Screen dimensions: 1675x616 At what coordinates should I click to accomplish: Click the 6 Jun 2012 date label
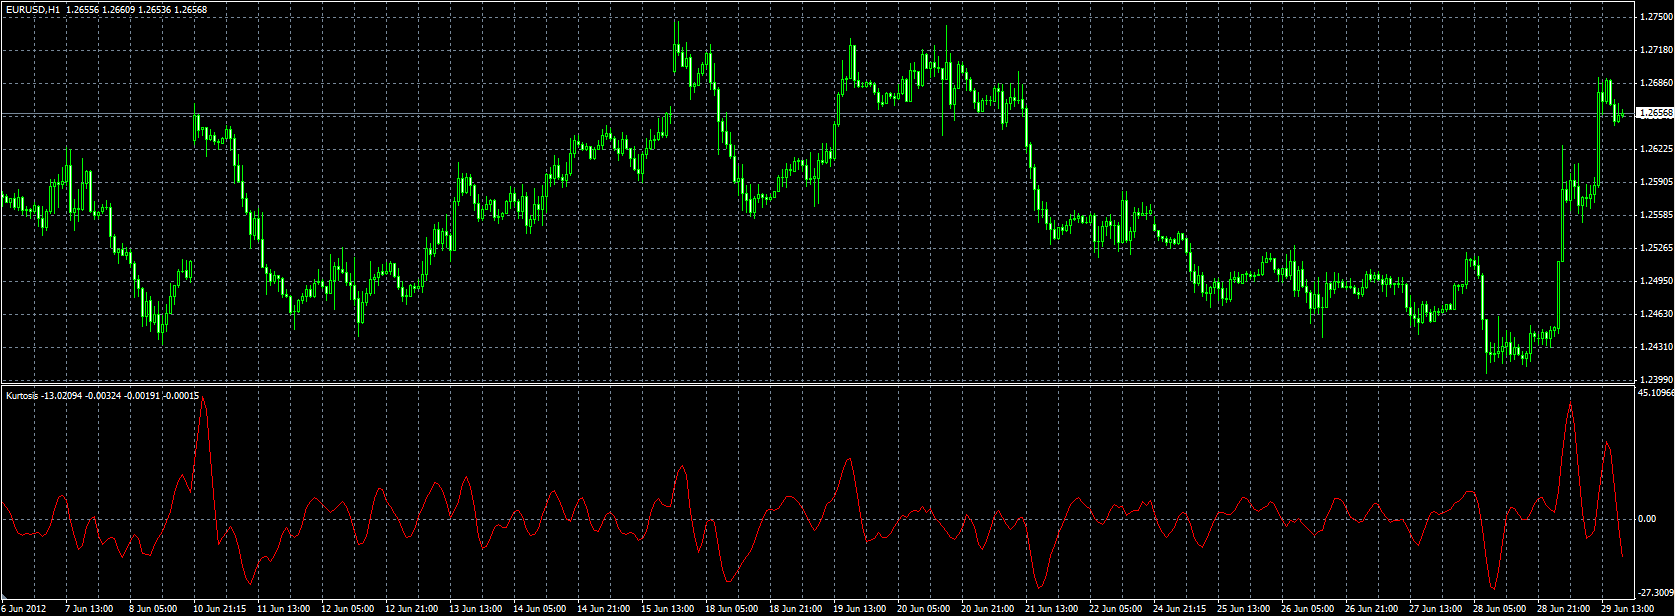tap(24, 608)
